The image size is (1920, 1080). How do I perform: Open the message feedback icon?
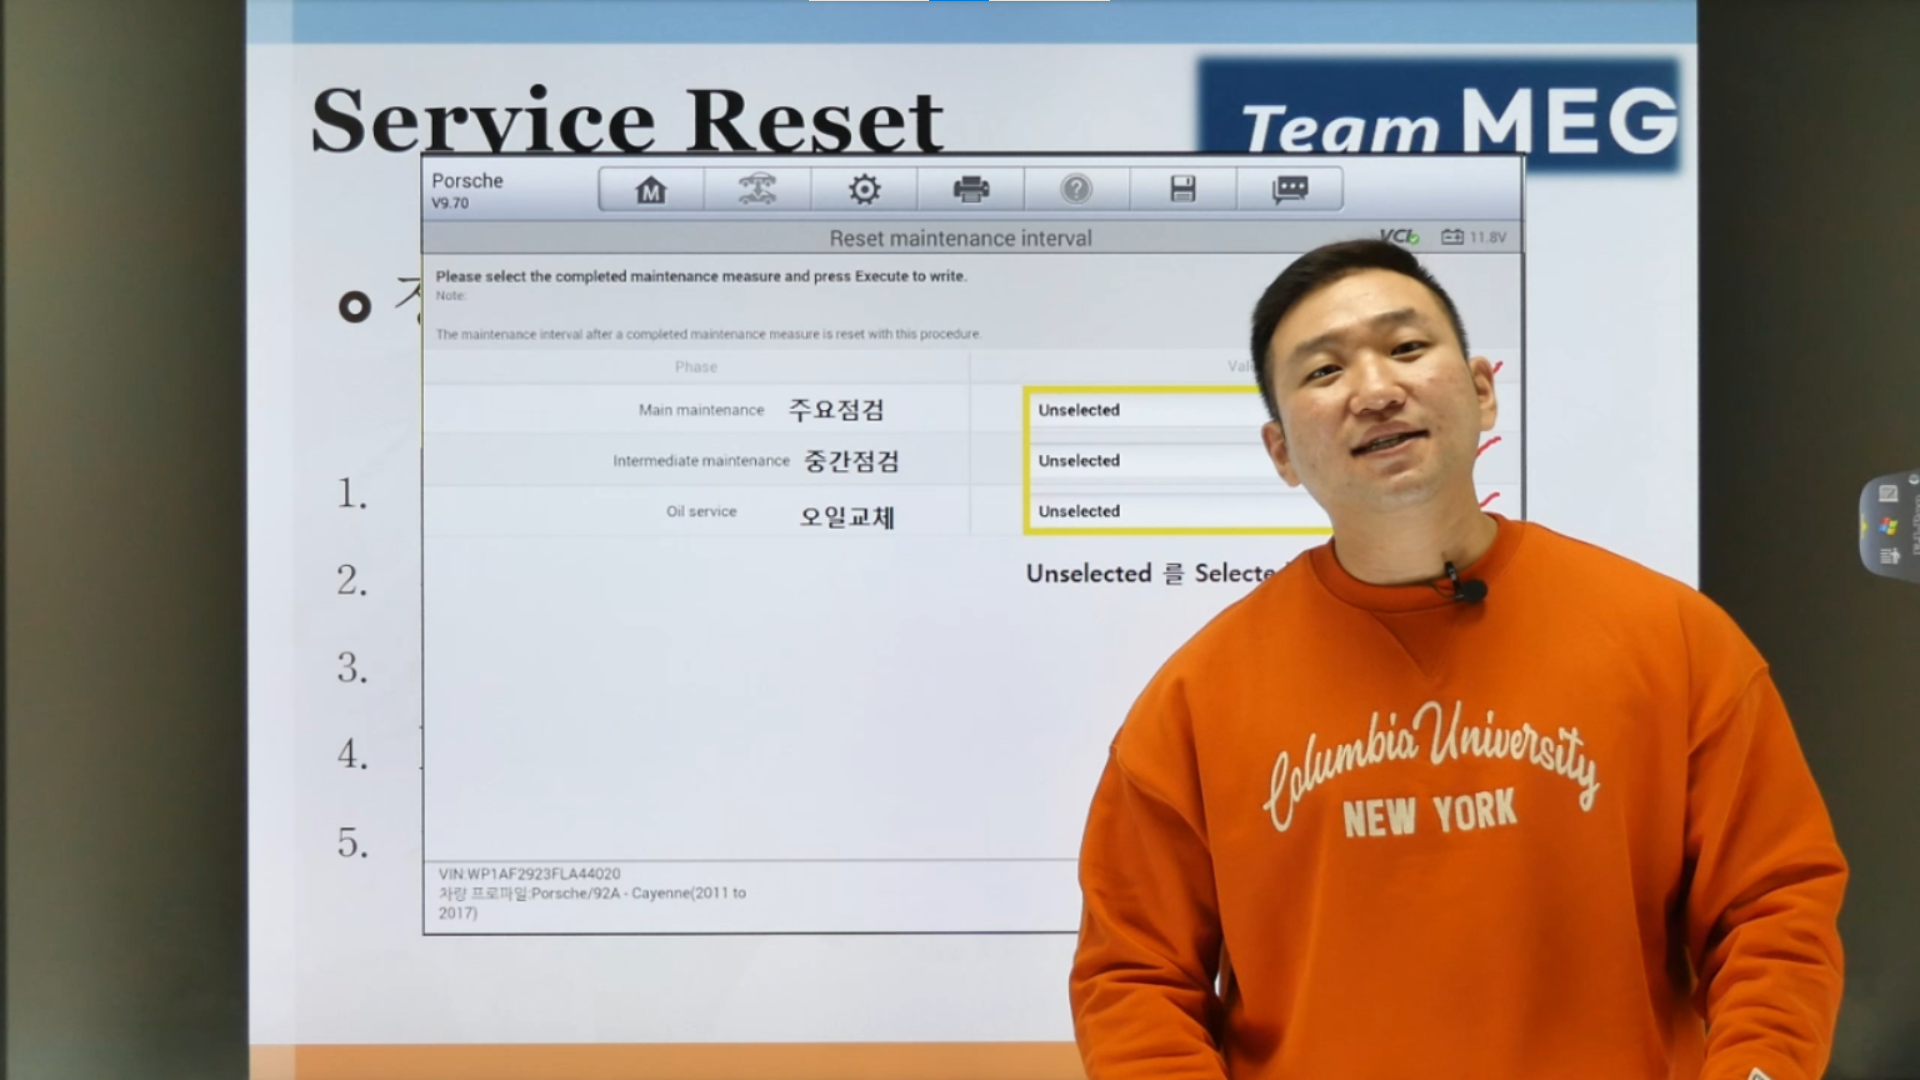1290,189
